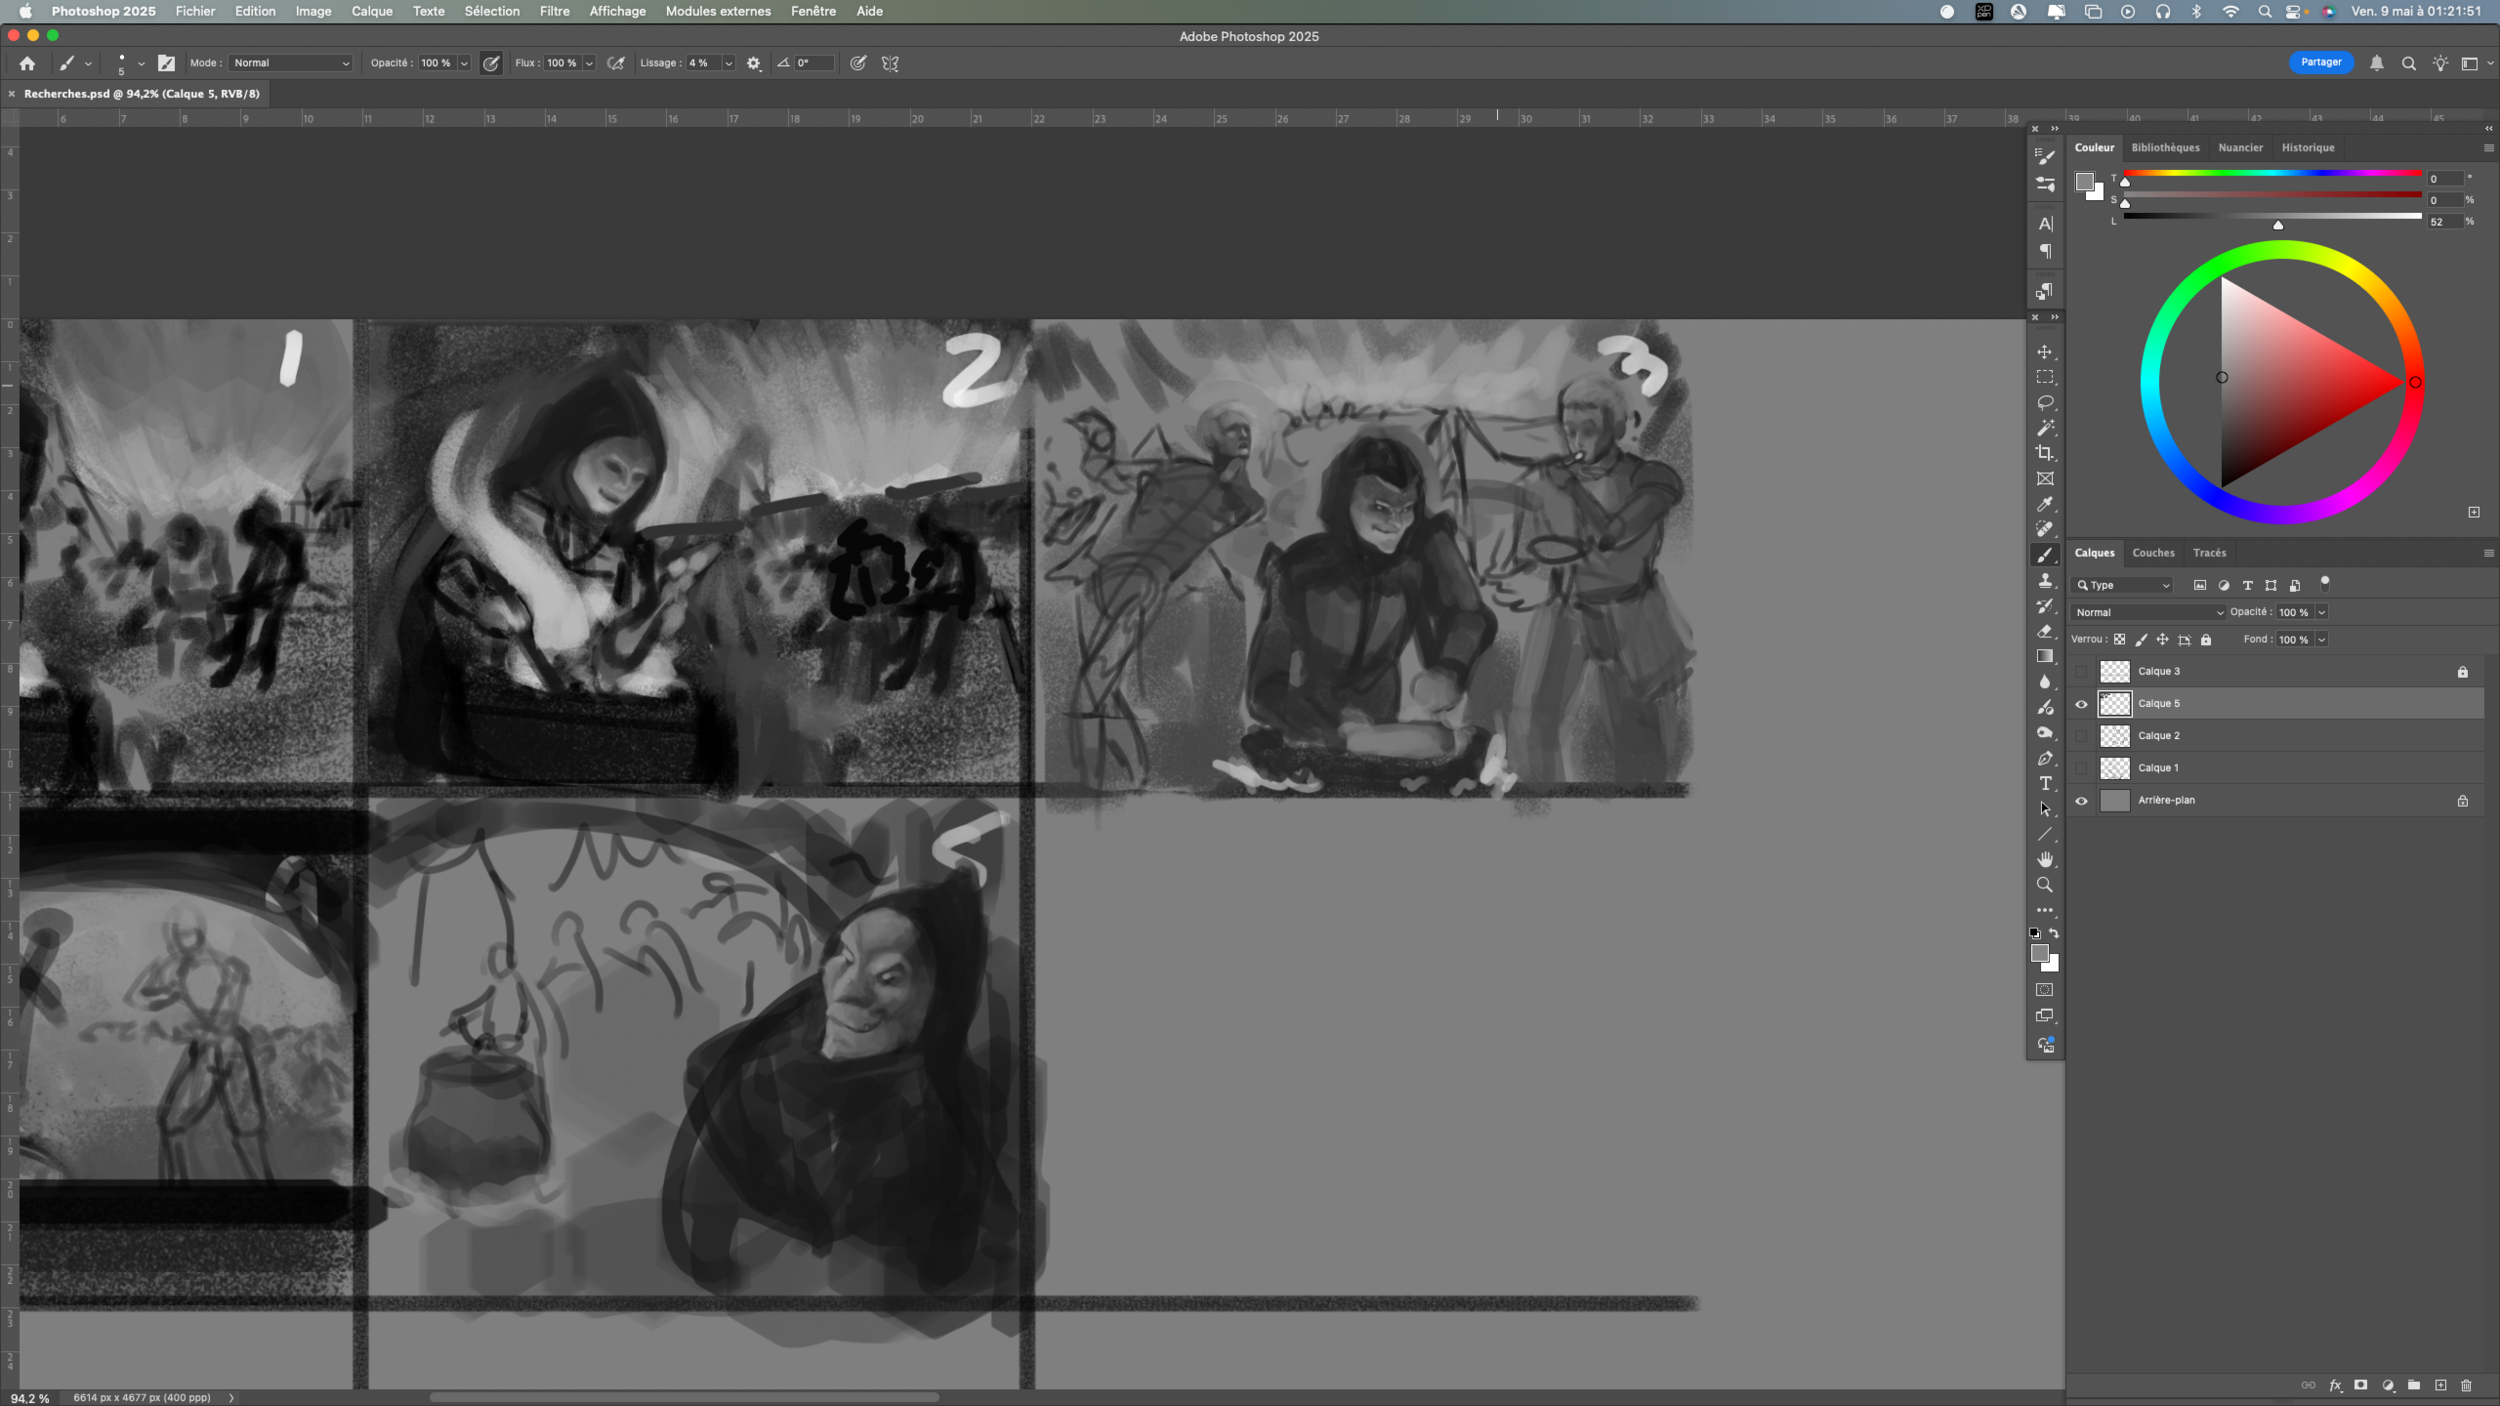Open the layer blend mode dropdown
The width and height of the screenshot is (2500, 1406).
click(2148, 612)
